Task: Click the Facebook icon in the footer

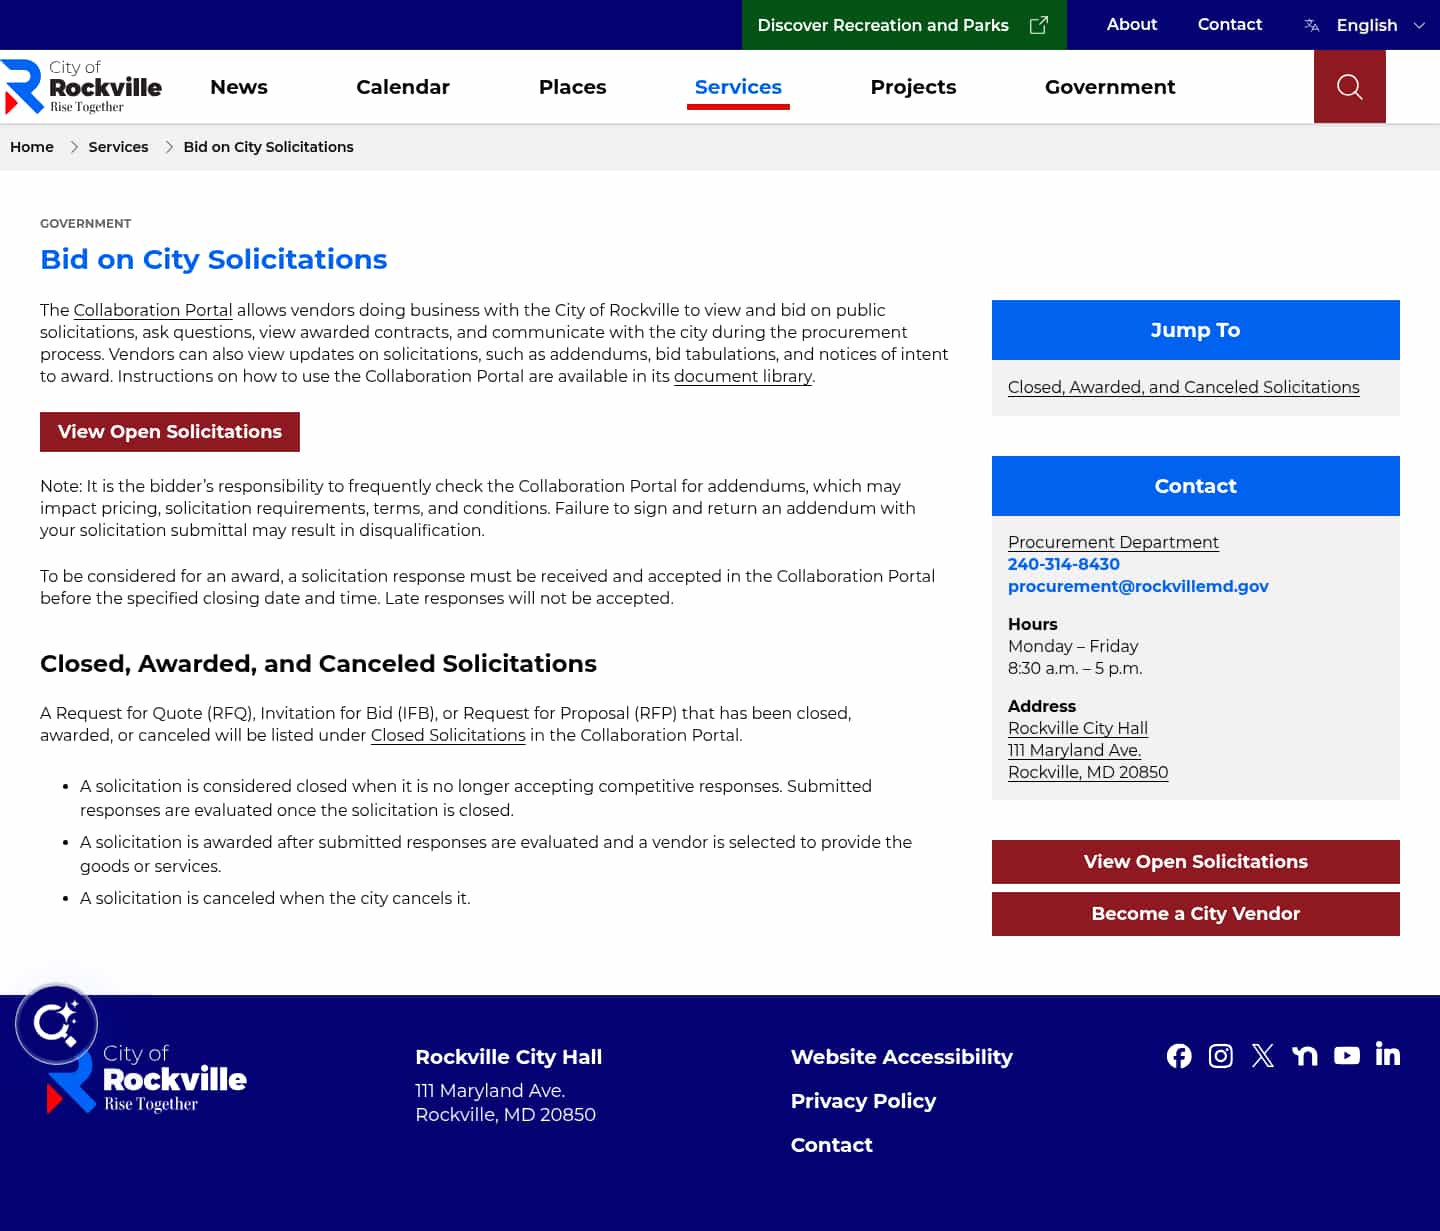Action: tap(1179, 1055)
